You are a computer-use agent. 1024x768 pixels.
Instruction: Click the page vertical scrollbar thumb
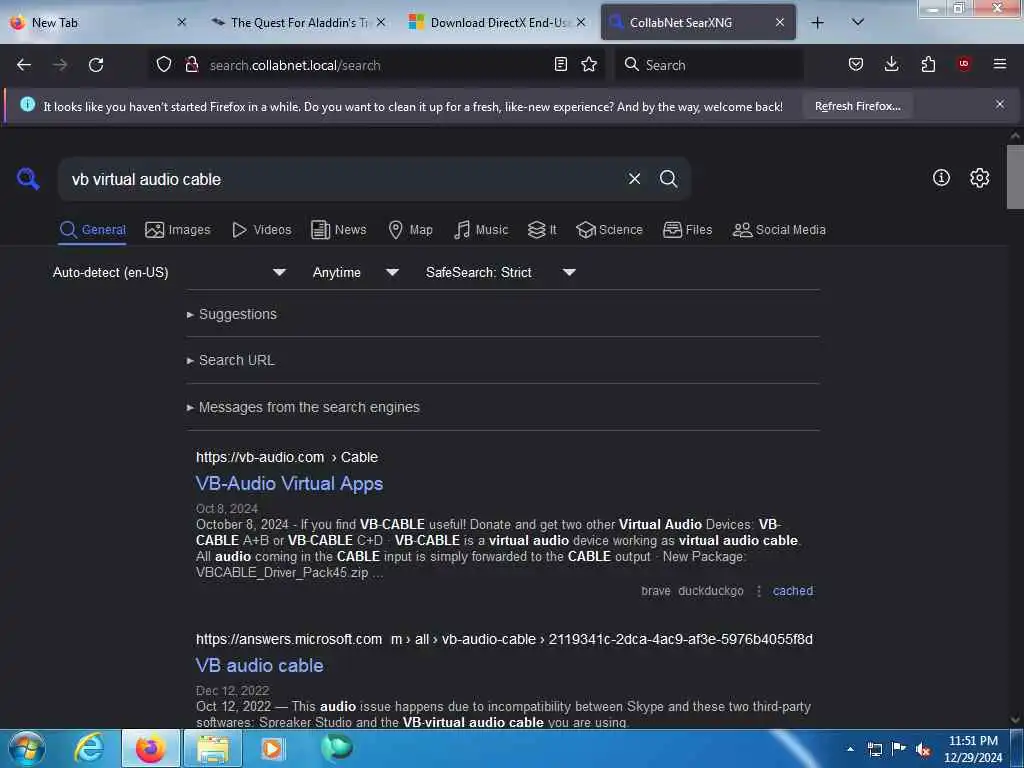(1015, 176)
